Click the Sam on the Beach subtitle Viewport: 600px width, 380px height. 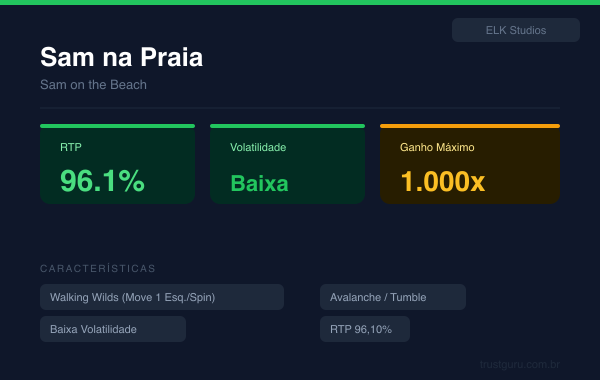point(93,85)
